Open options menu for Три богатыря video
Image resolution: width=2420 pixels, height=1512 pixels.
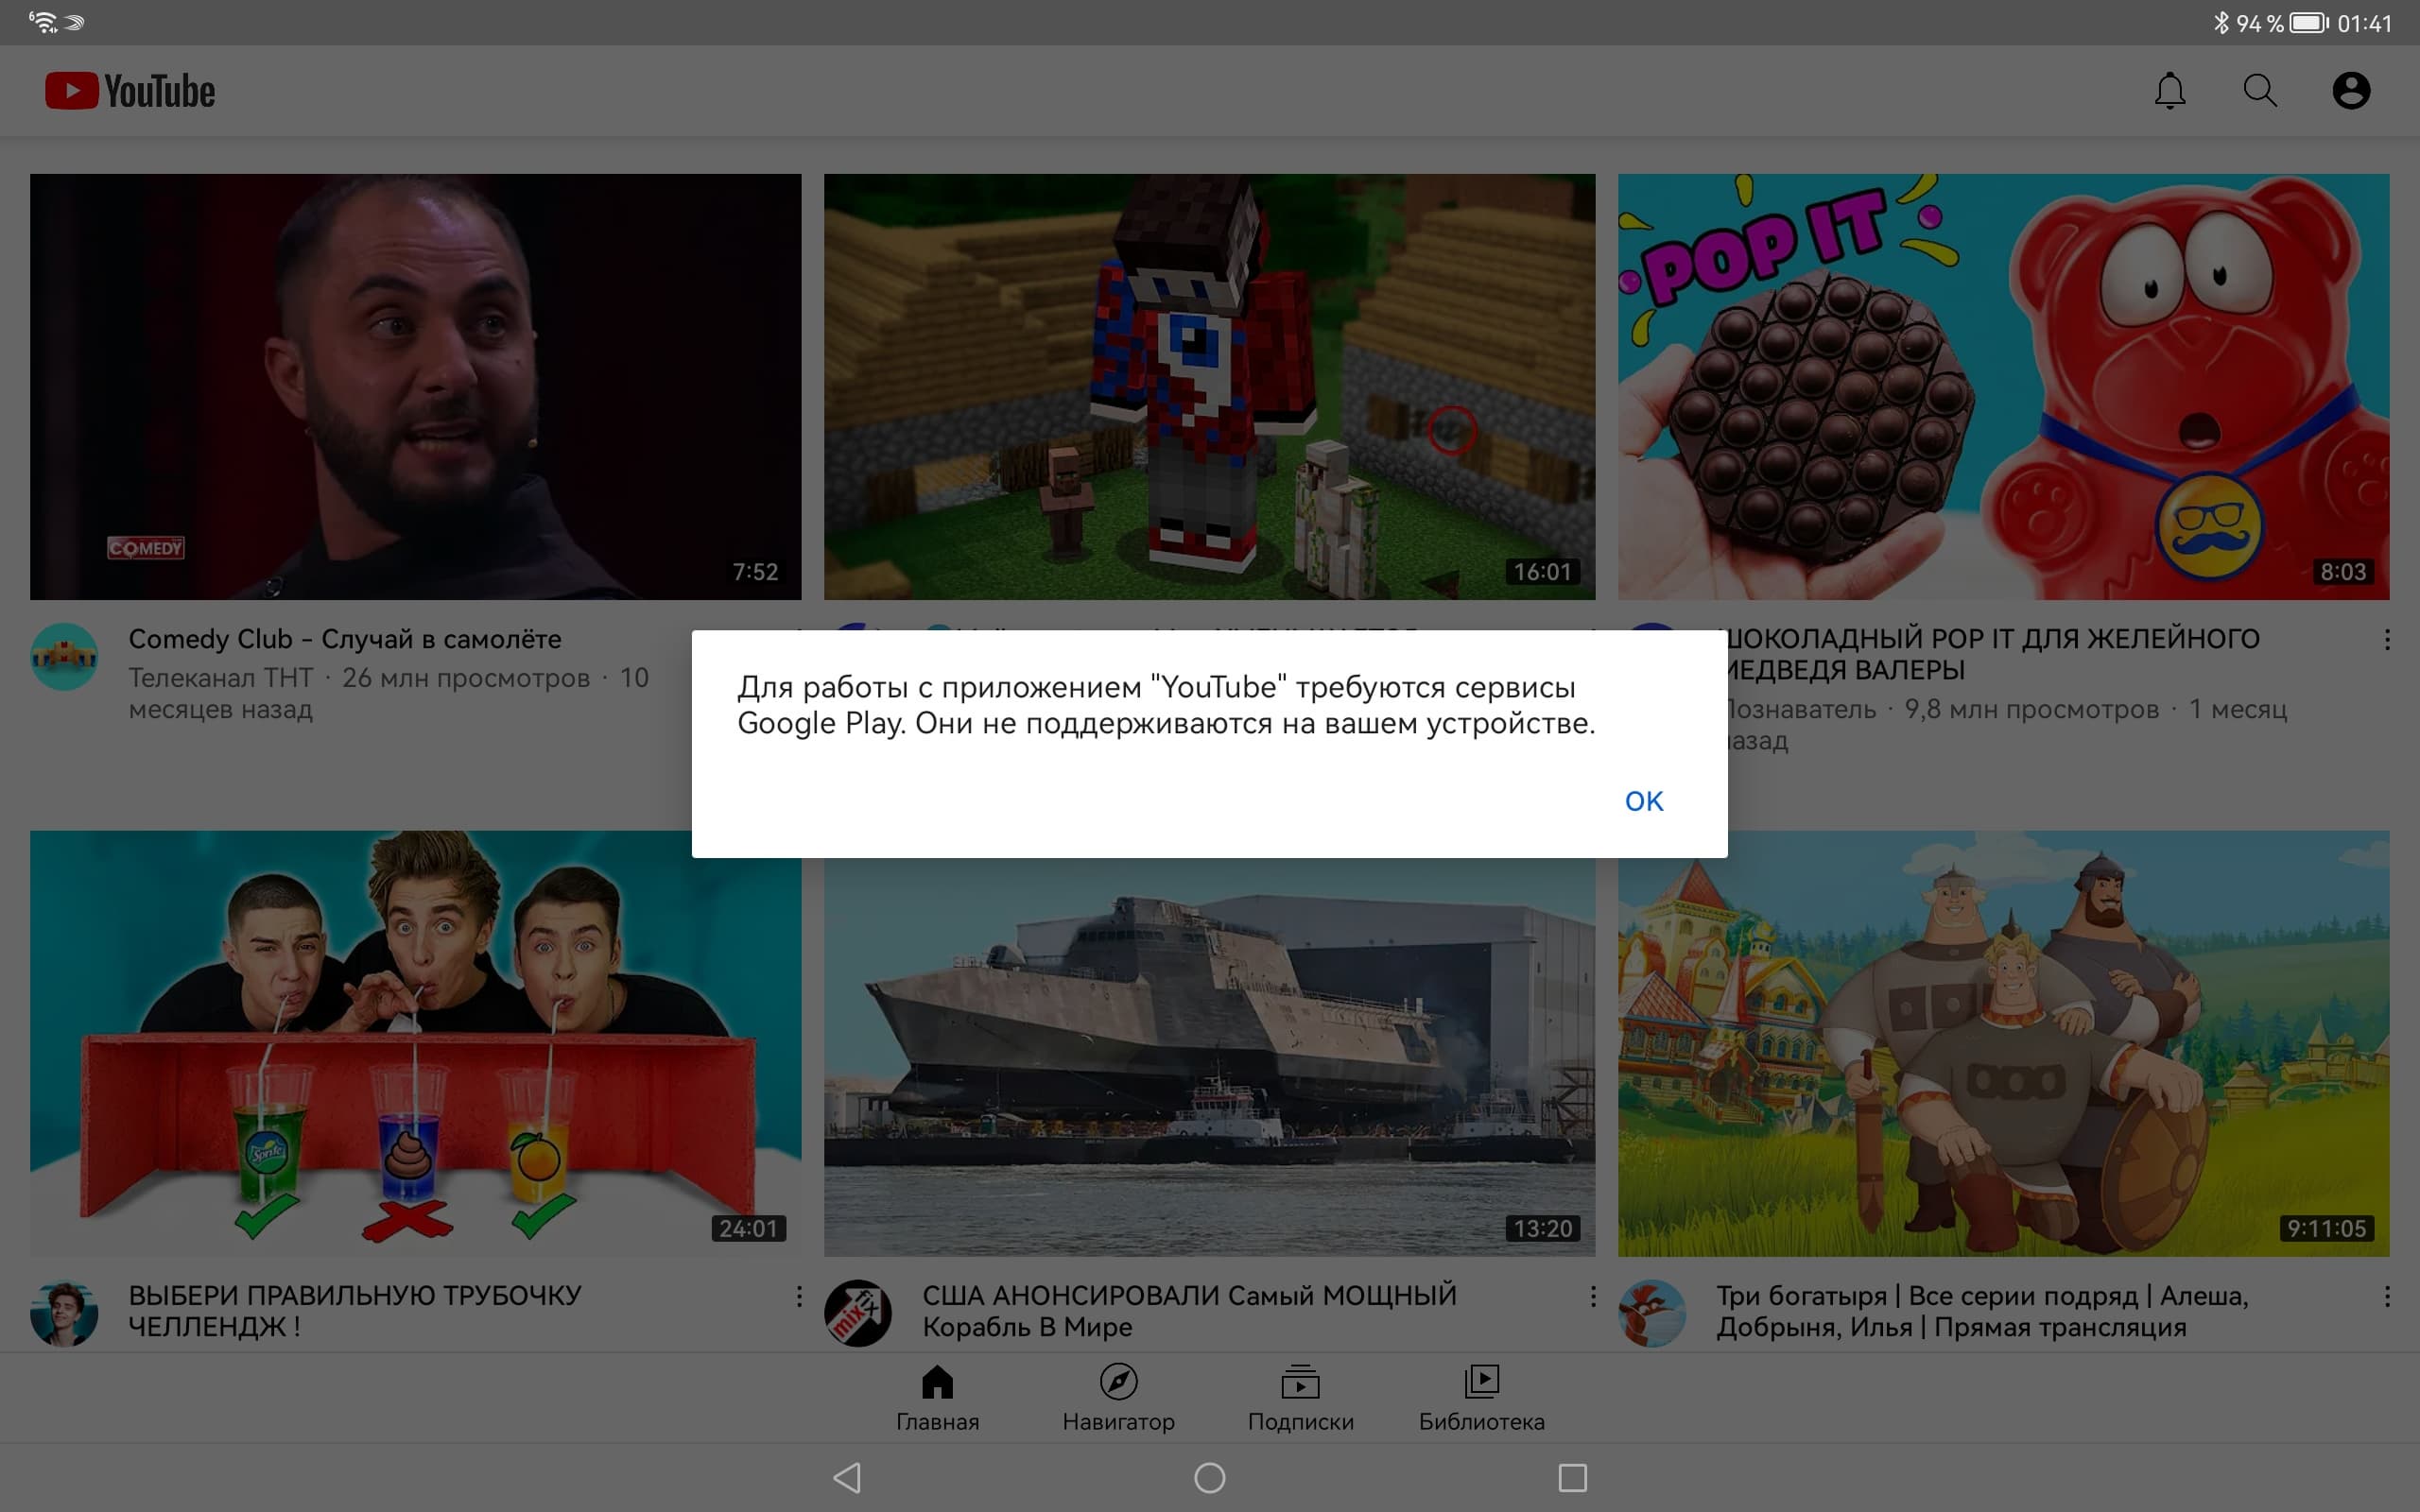(2386, 1297)
